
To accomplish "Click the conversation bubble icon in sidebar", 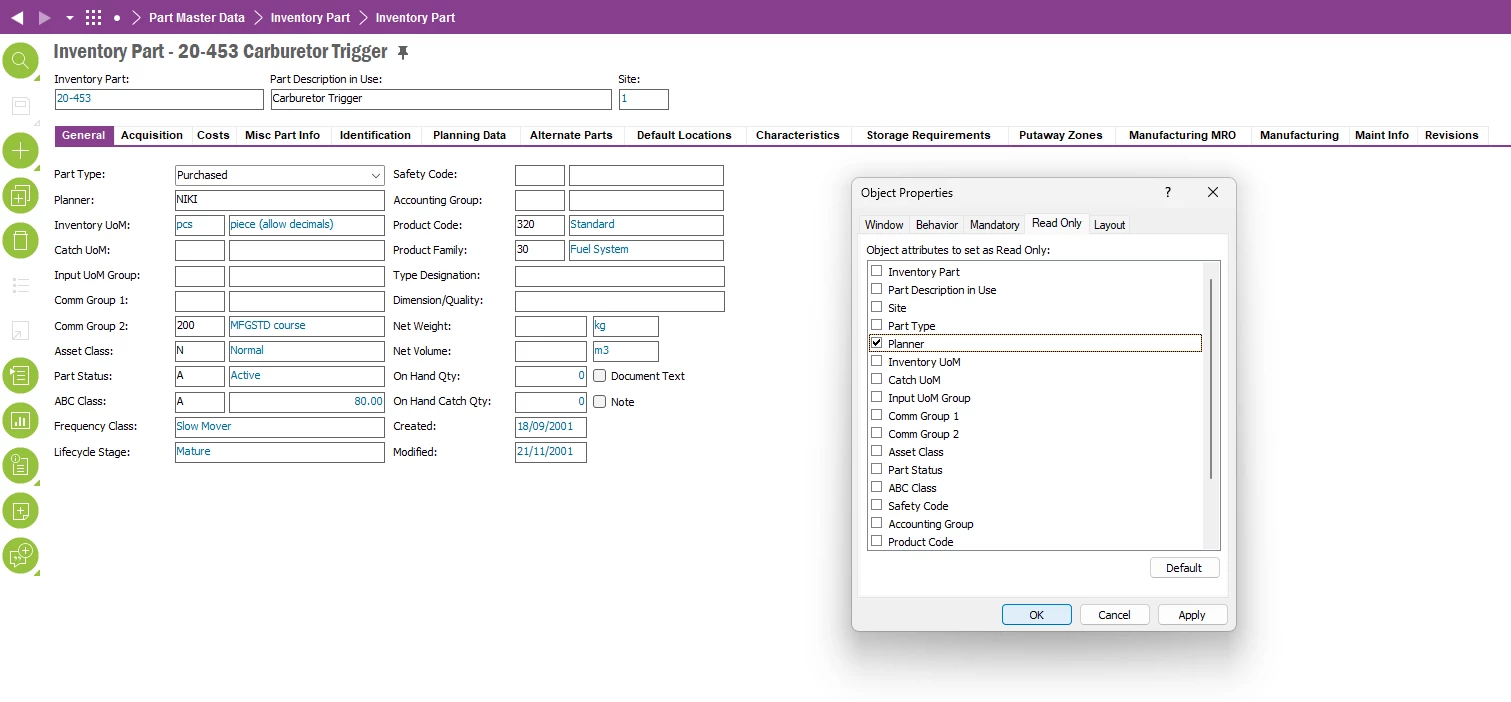I will pos(20,555).
